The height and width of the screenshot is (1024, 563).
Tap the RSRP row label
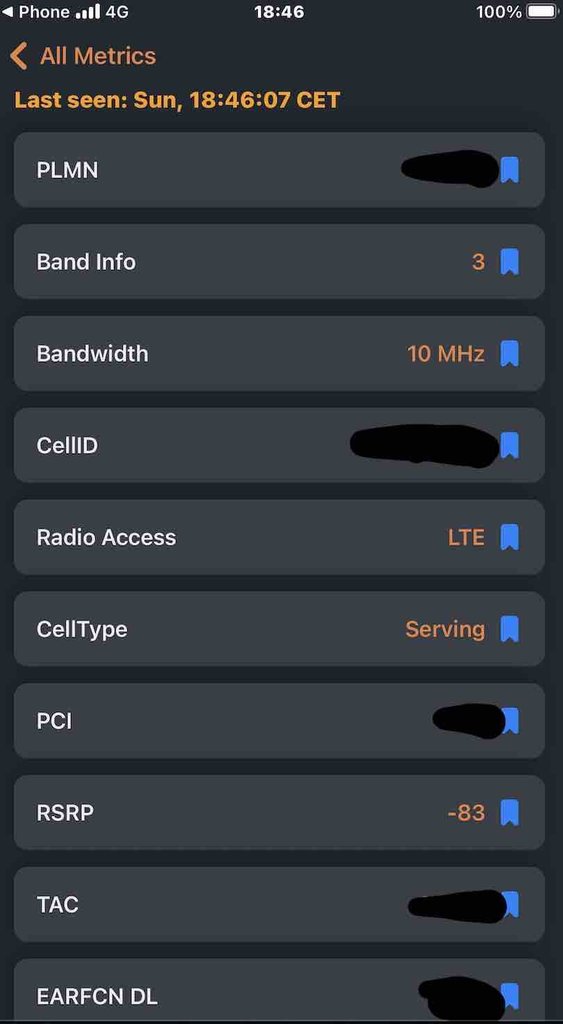click(x=65, y=813)
